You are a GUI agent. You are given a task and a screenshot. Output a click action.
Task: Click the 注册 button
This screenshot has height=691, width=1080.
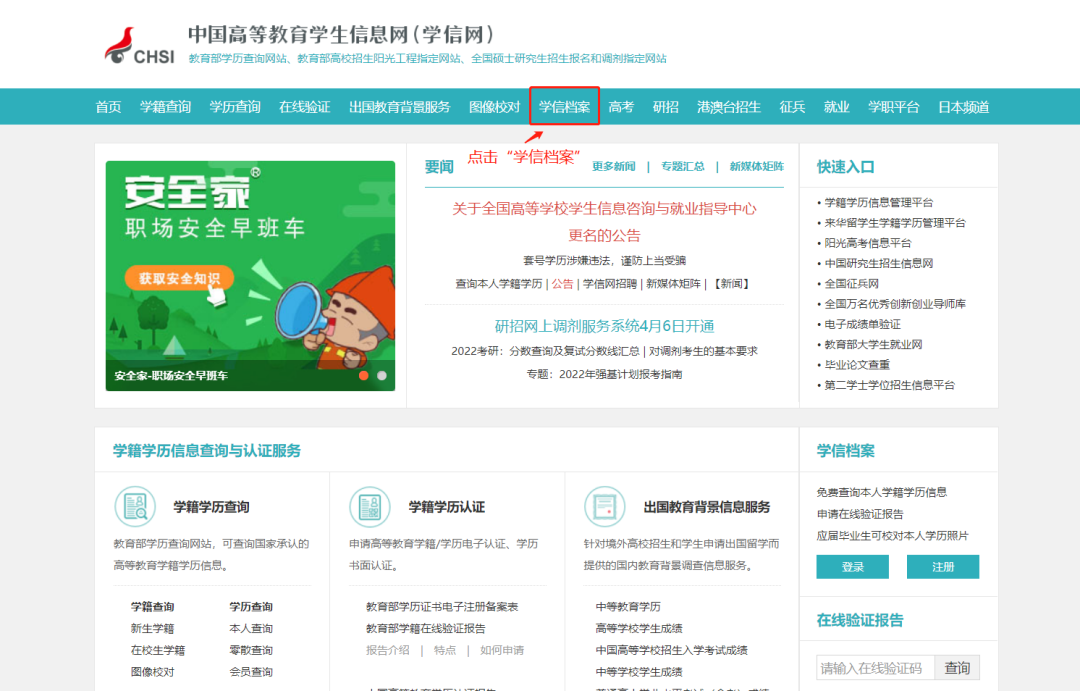(943, 567)
